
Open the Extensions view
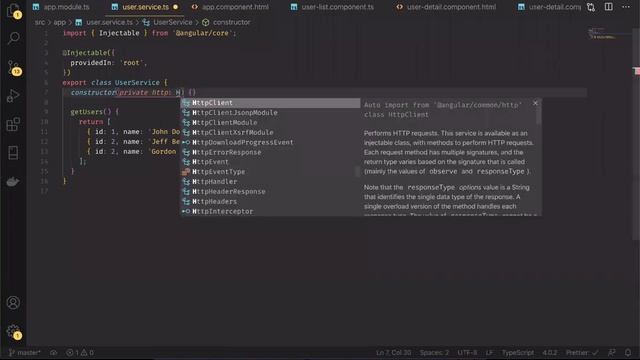pyautogui.click(x=13, y=124)
